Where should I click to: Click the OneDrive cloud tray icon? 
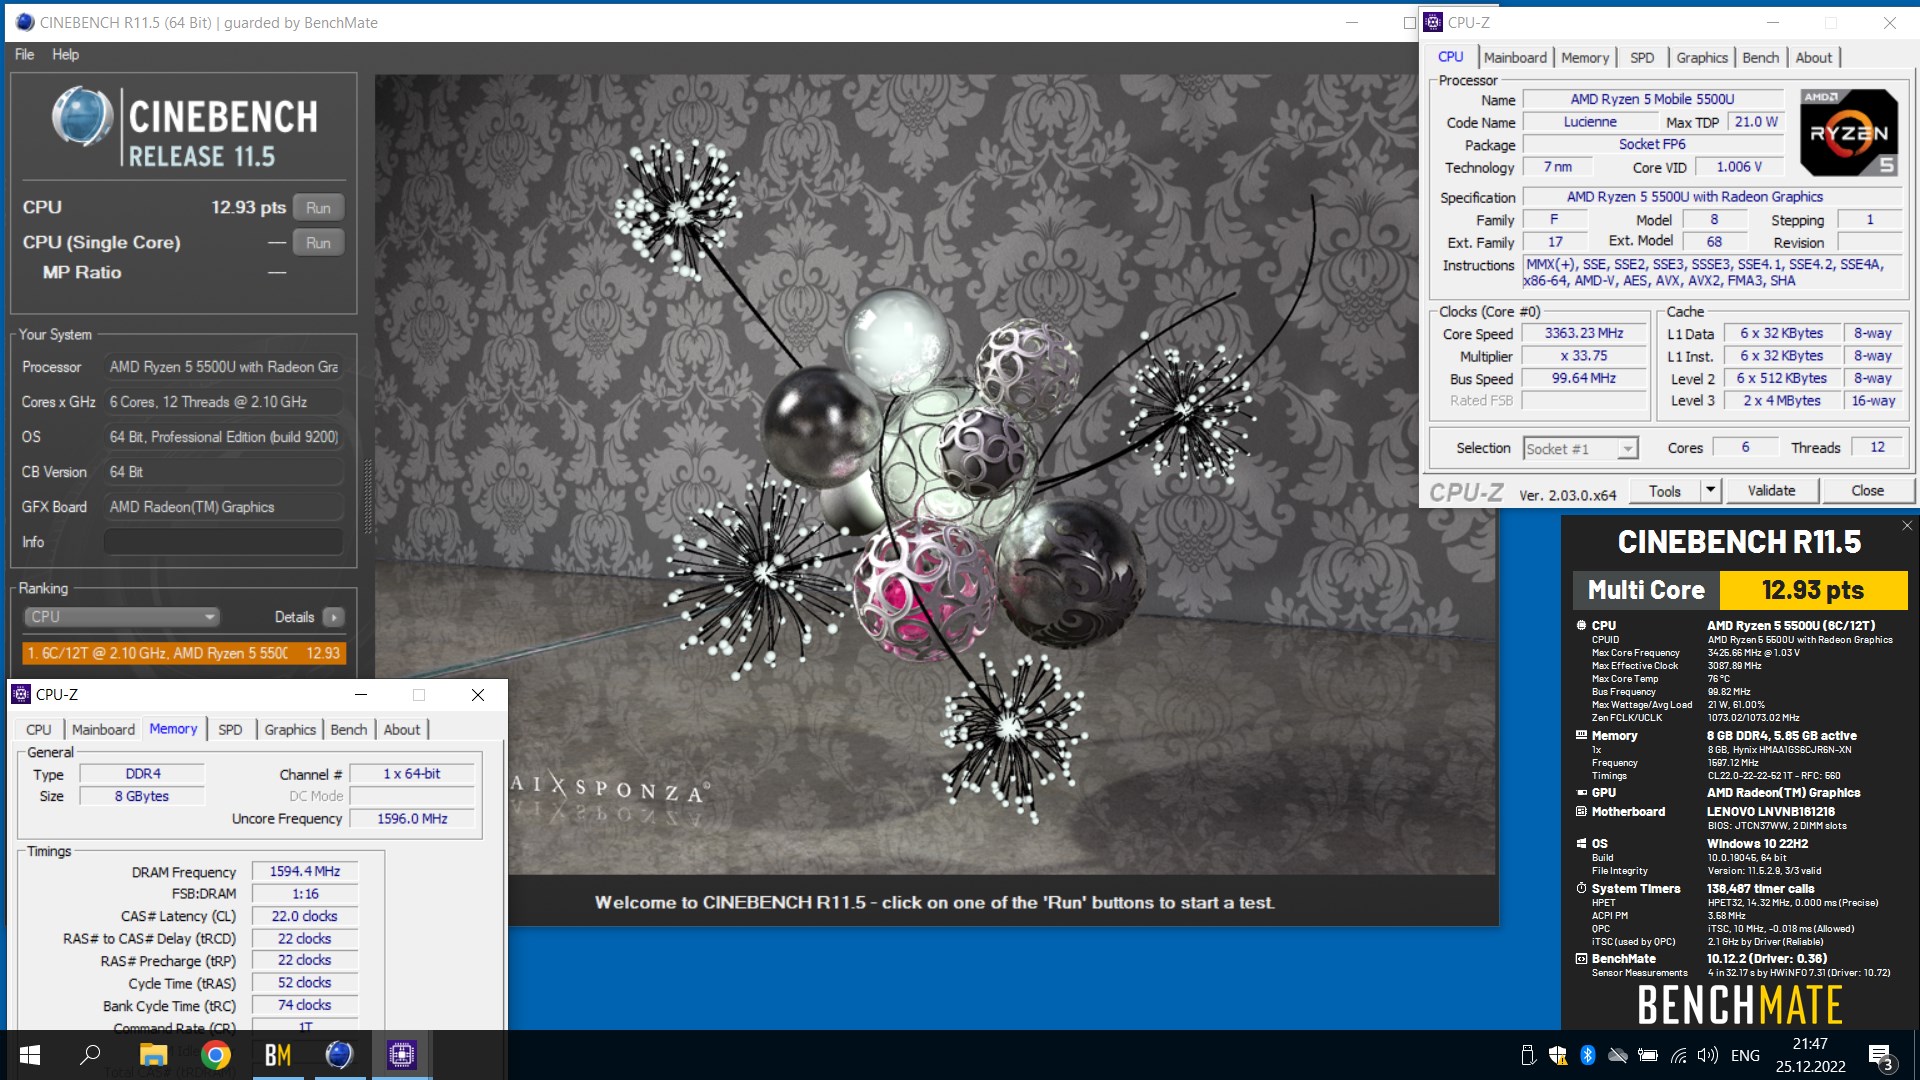pos(1618,1055)
